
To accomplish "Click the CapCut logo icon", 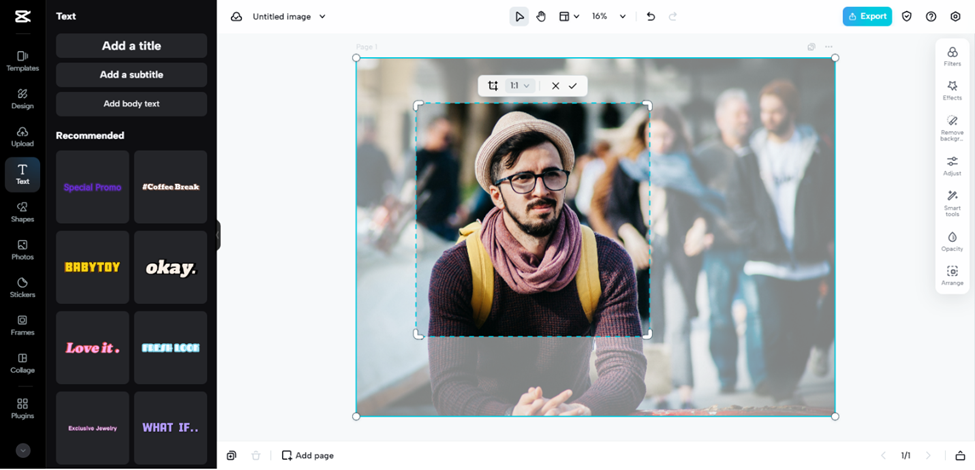I will 22,17.
